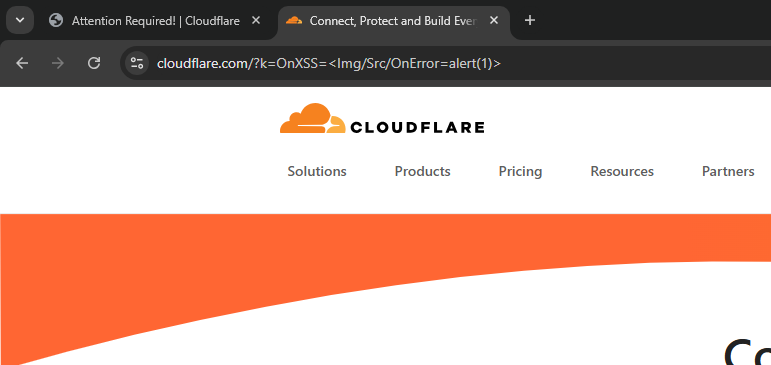Open the Resources menu
The height and width of the screenshot is (365, 771).
[x=622, y=171]
